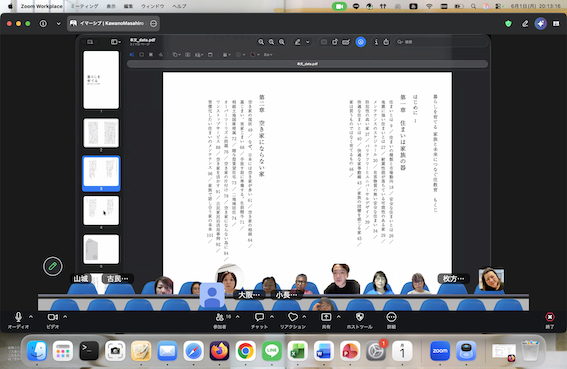Image resolution: width=567 pixels, height=369 pixels.
Task: Expand the highlight pen color dropdown
Action: 308,42
